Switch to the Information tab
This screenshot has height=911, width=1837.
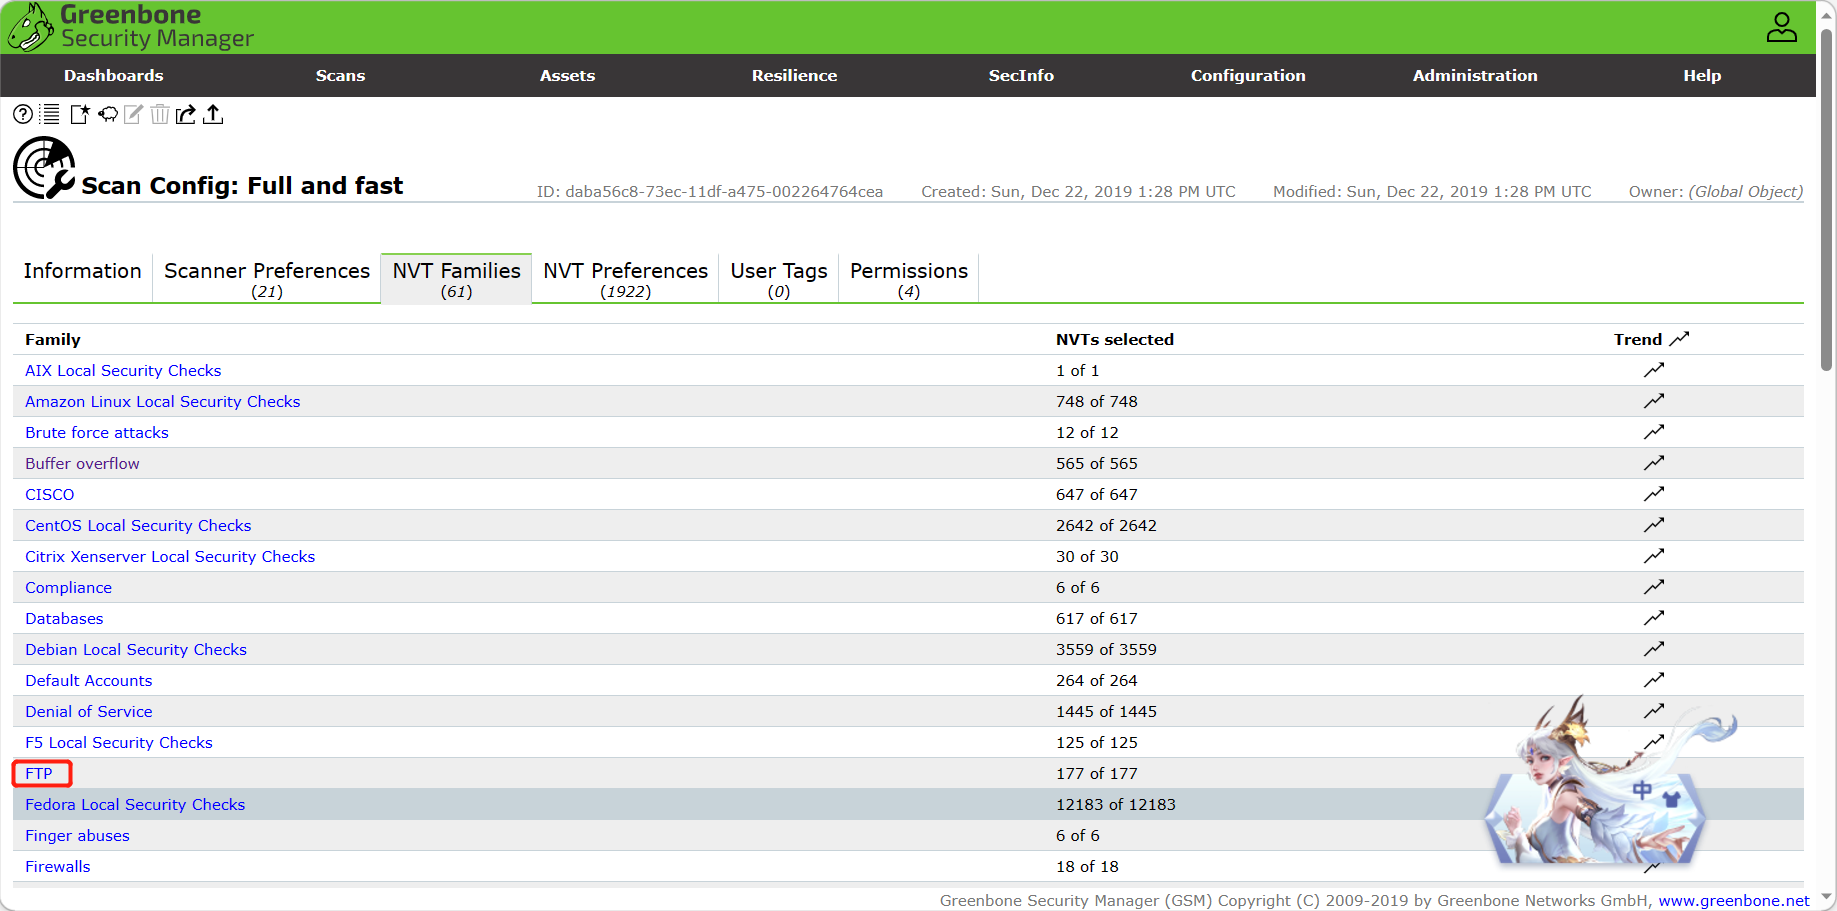83,278
